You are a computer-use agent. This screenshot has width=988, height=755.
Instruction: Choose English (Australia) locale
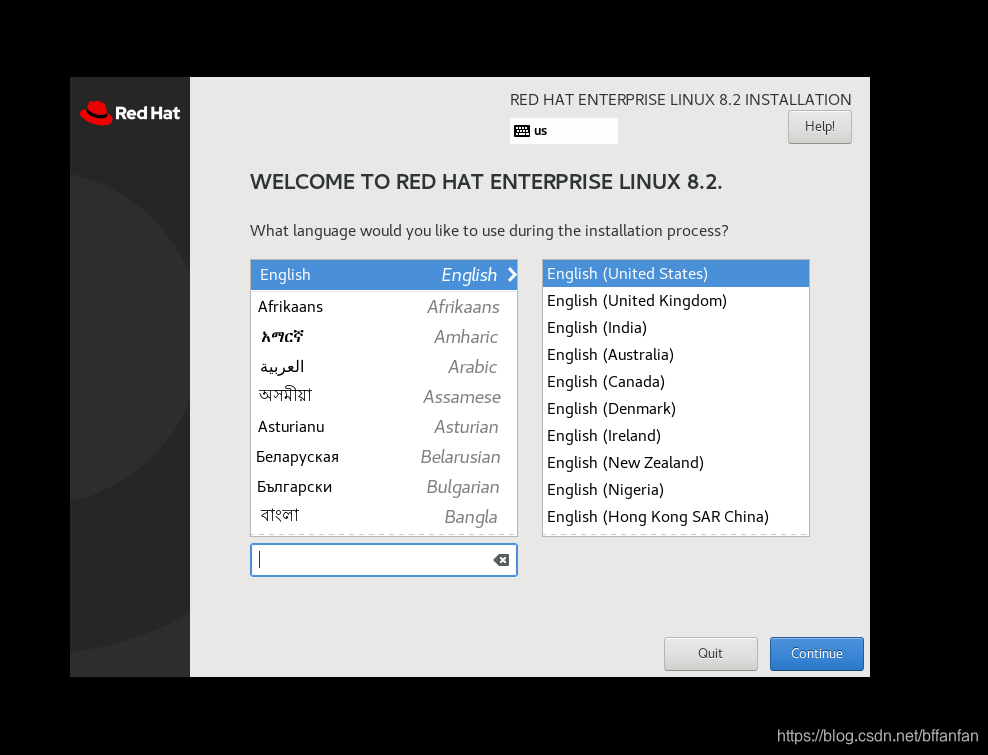tap(675, 355)
